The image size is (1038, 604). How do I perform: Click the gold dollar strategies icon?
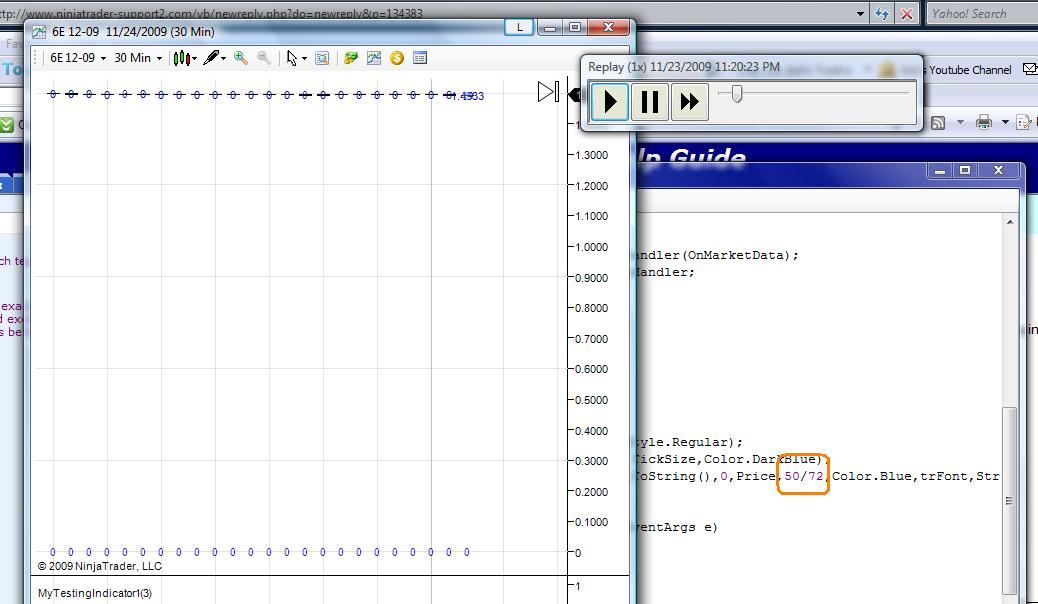[x=397, y=58]
